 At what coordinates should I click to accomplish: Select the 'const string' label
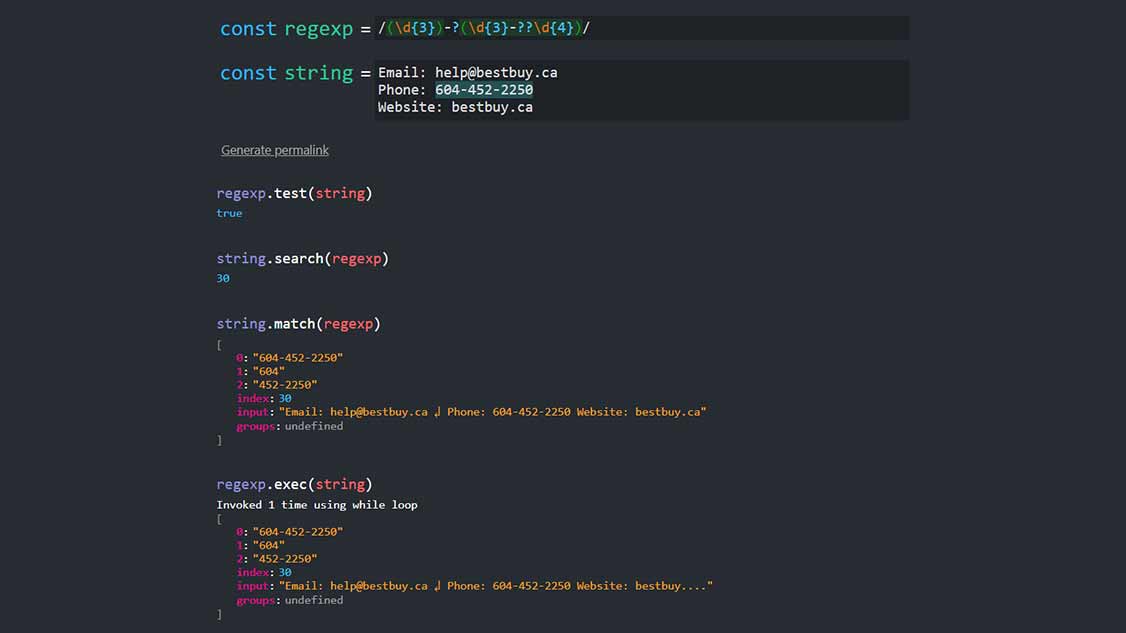(286, 73)
